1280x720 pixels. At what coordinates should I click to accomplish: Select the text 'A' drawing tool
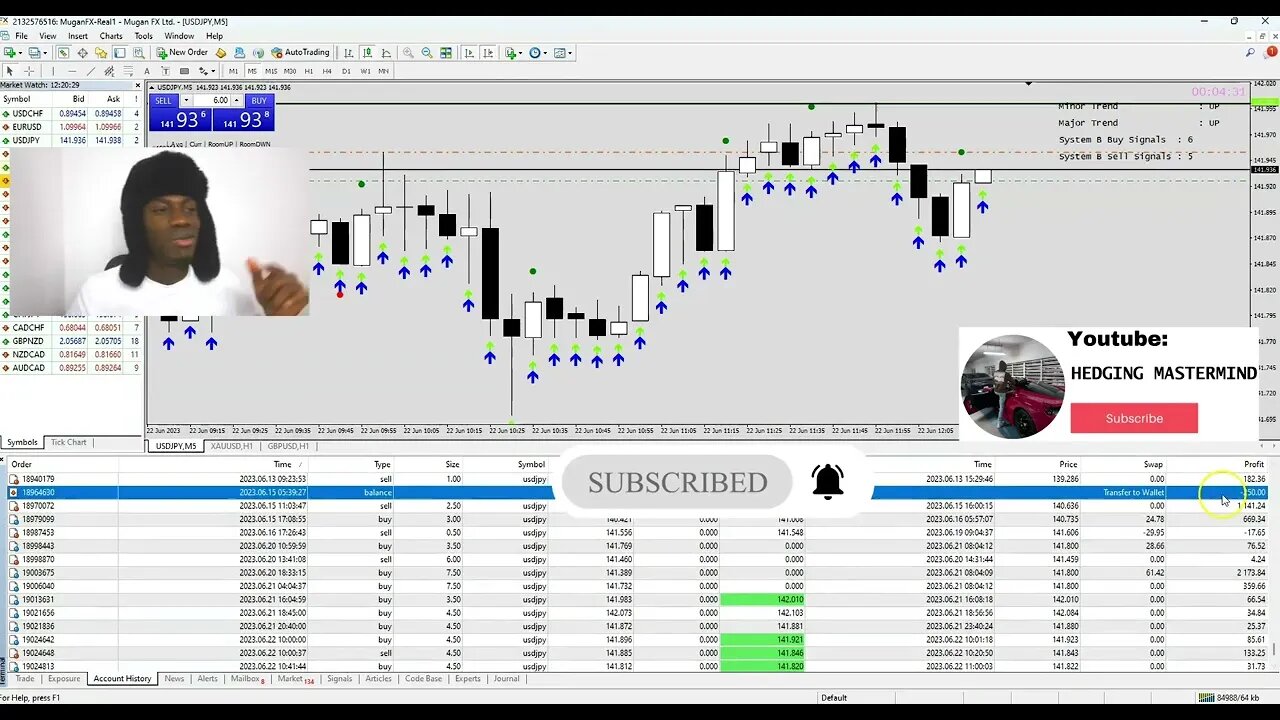pos(147,71)
